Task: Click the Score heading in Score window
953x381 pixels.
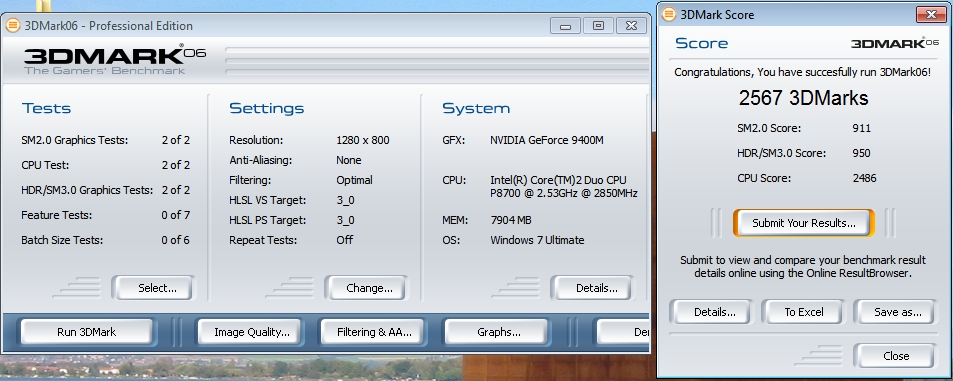Action: [x=701, y=43]
